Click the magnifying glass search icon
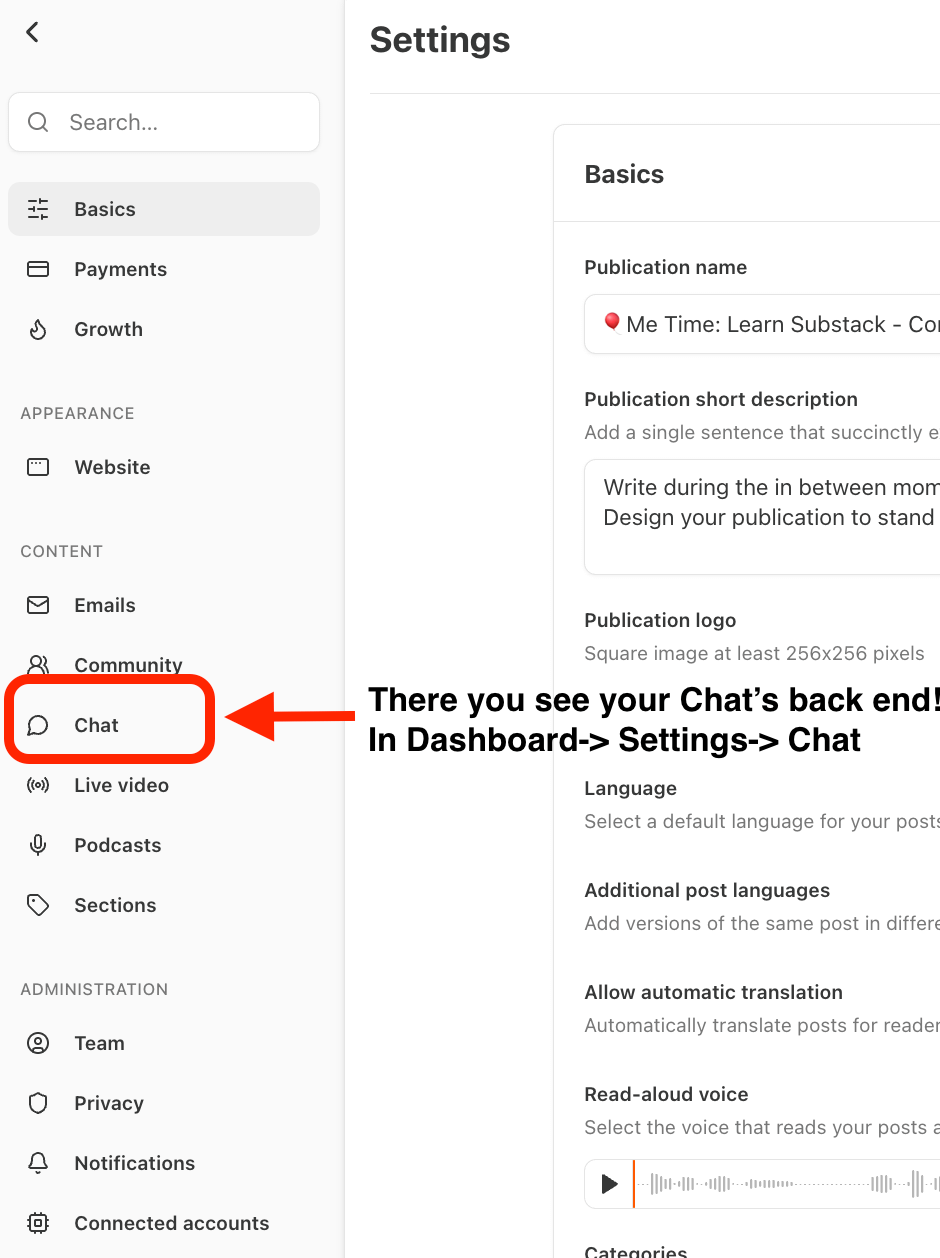940x1258 pixels. pos(38,122)
